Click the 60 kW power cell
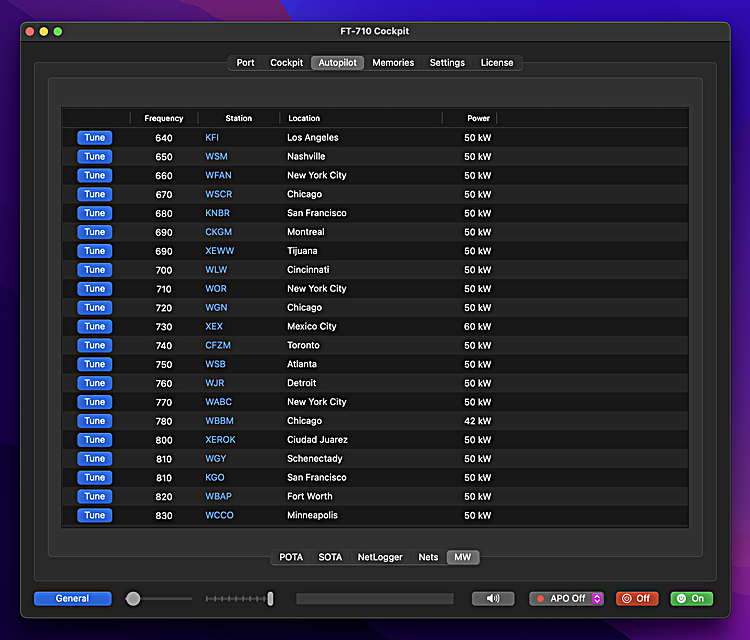The height and width of the screenshot is (640, 750). (x=477, y=327)
